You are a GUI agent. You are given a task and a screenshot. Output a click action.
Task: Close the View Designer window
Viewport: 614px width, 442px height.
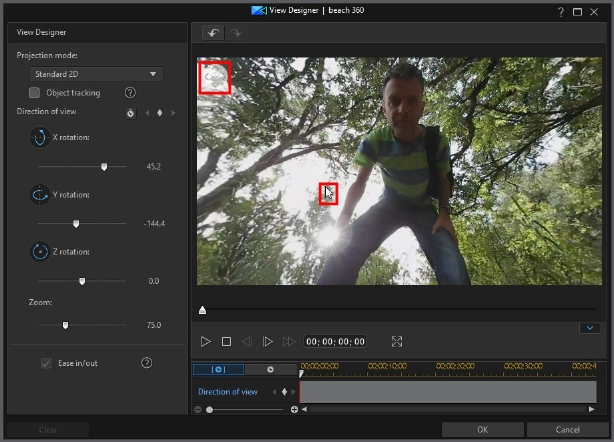(594, 12)
